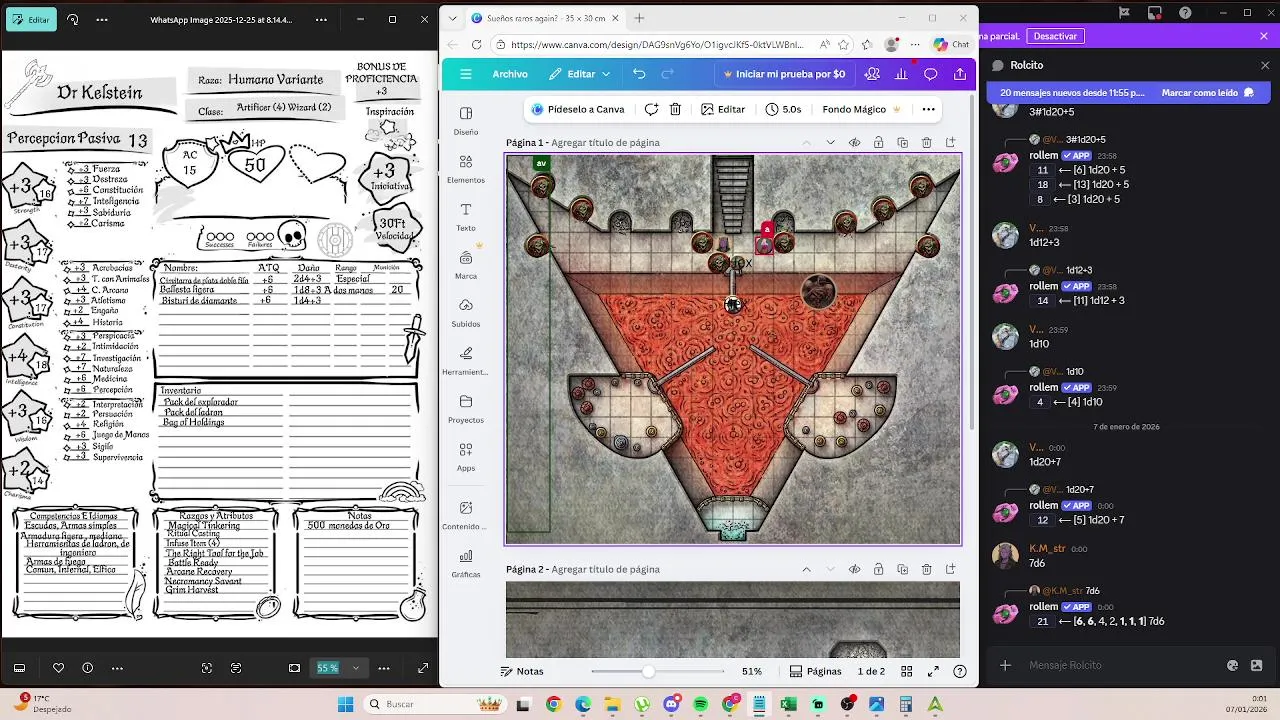This screenshot has width=1280, height=720.
Task: Open Elementos panel in Canva sidebar
Action: [x=466, y=168]
